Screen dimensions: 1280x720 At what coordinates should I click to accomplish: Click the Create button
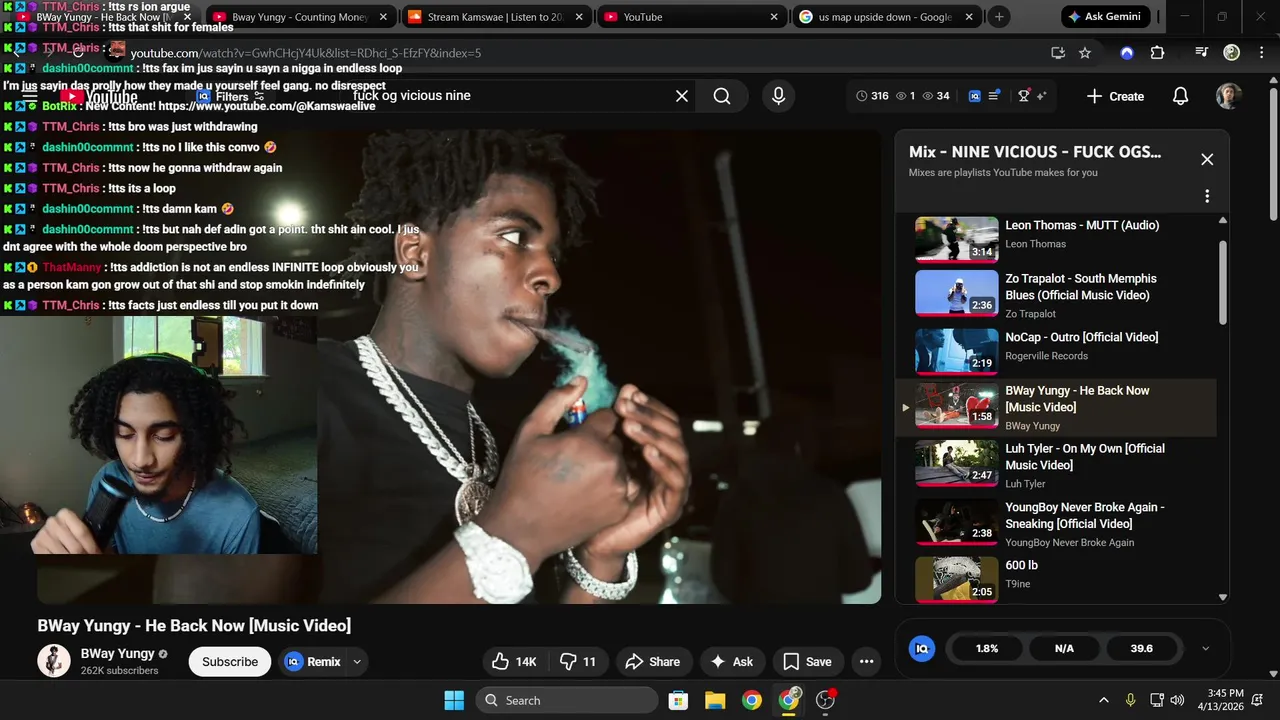pos(1115,96)
